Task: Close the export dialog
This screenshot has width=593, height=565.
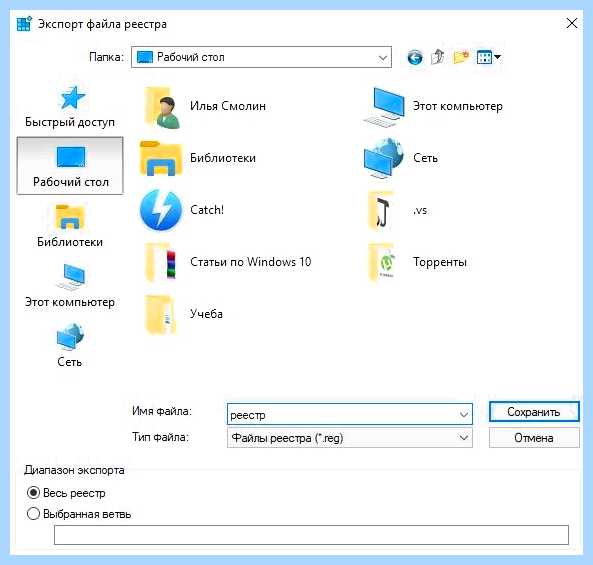Action: click(x=572, y=23)
